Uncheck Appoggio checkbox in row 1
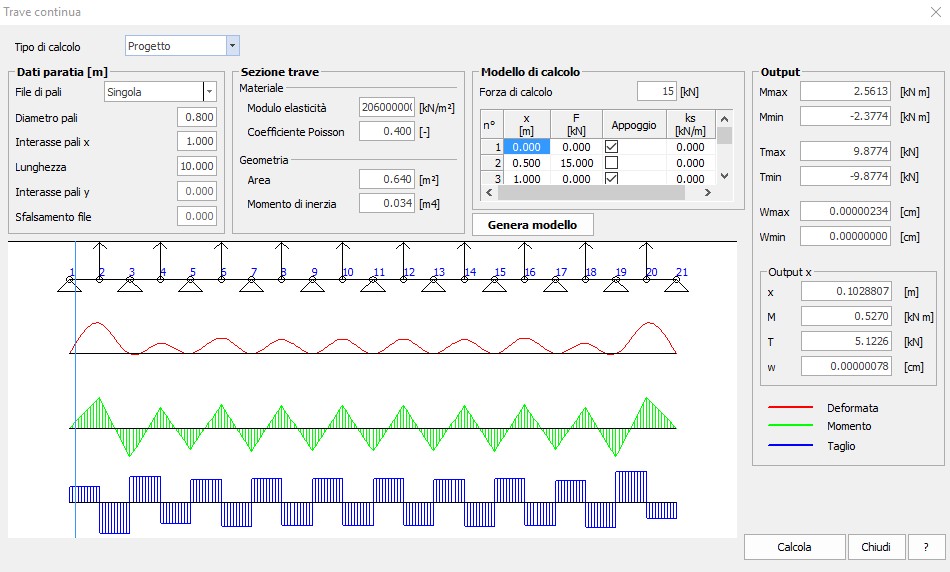 (611, 147)
